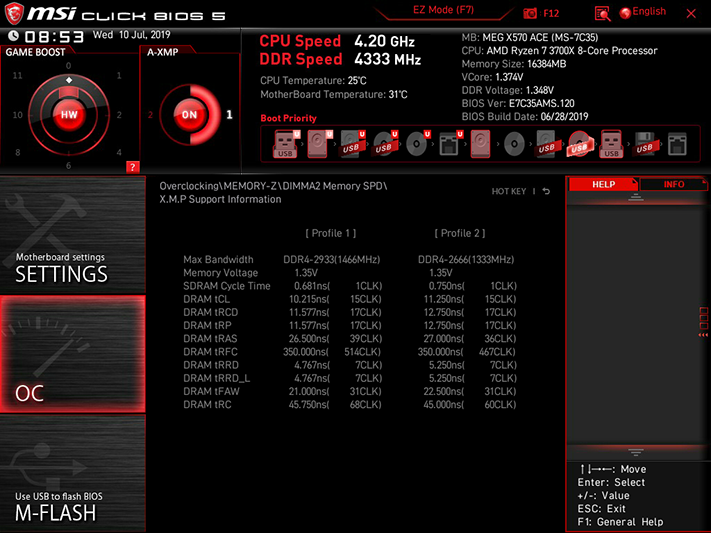Image resolution: width=711 pixels, height=533 pixels.
Task: Click the Profile 1 column header
Action: point(331,233)
